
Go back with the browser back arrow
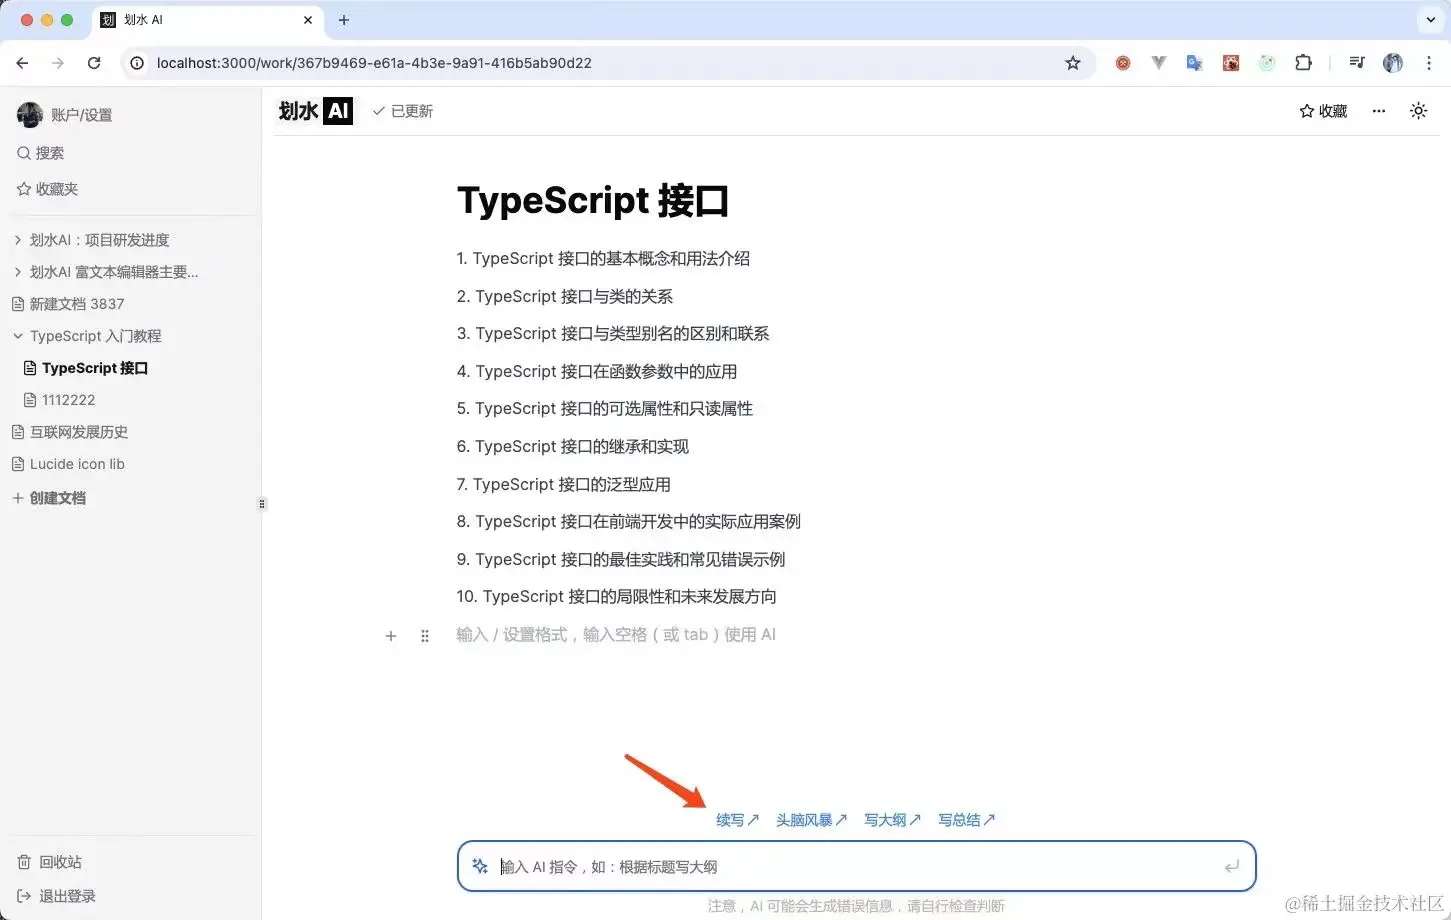(x=22, y=63)
